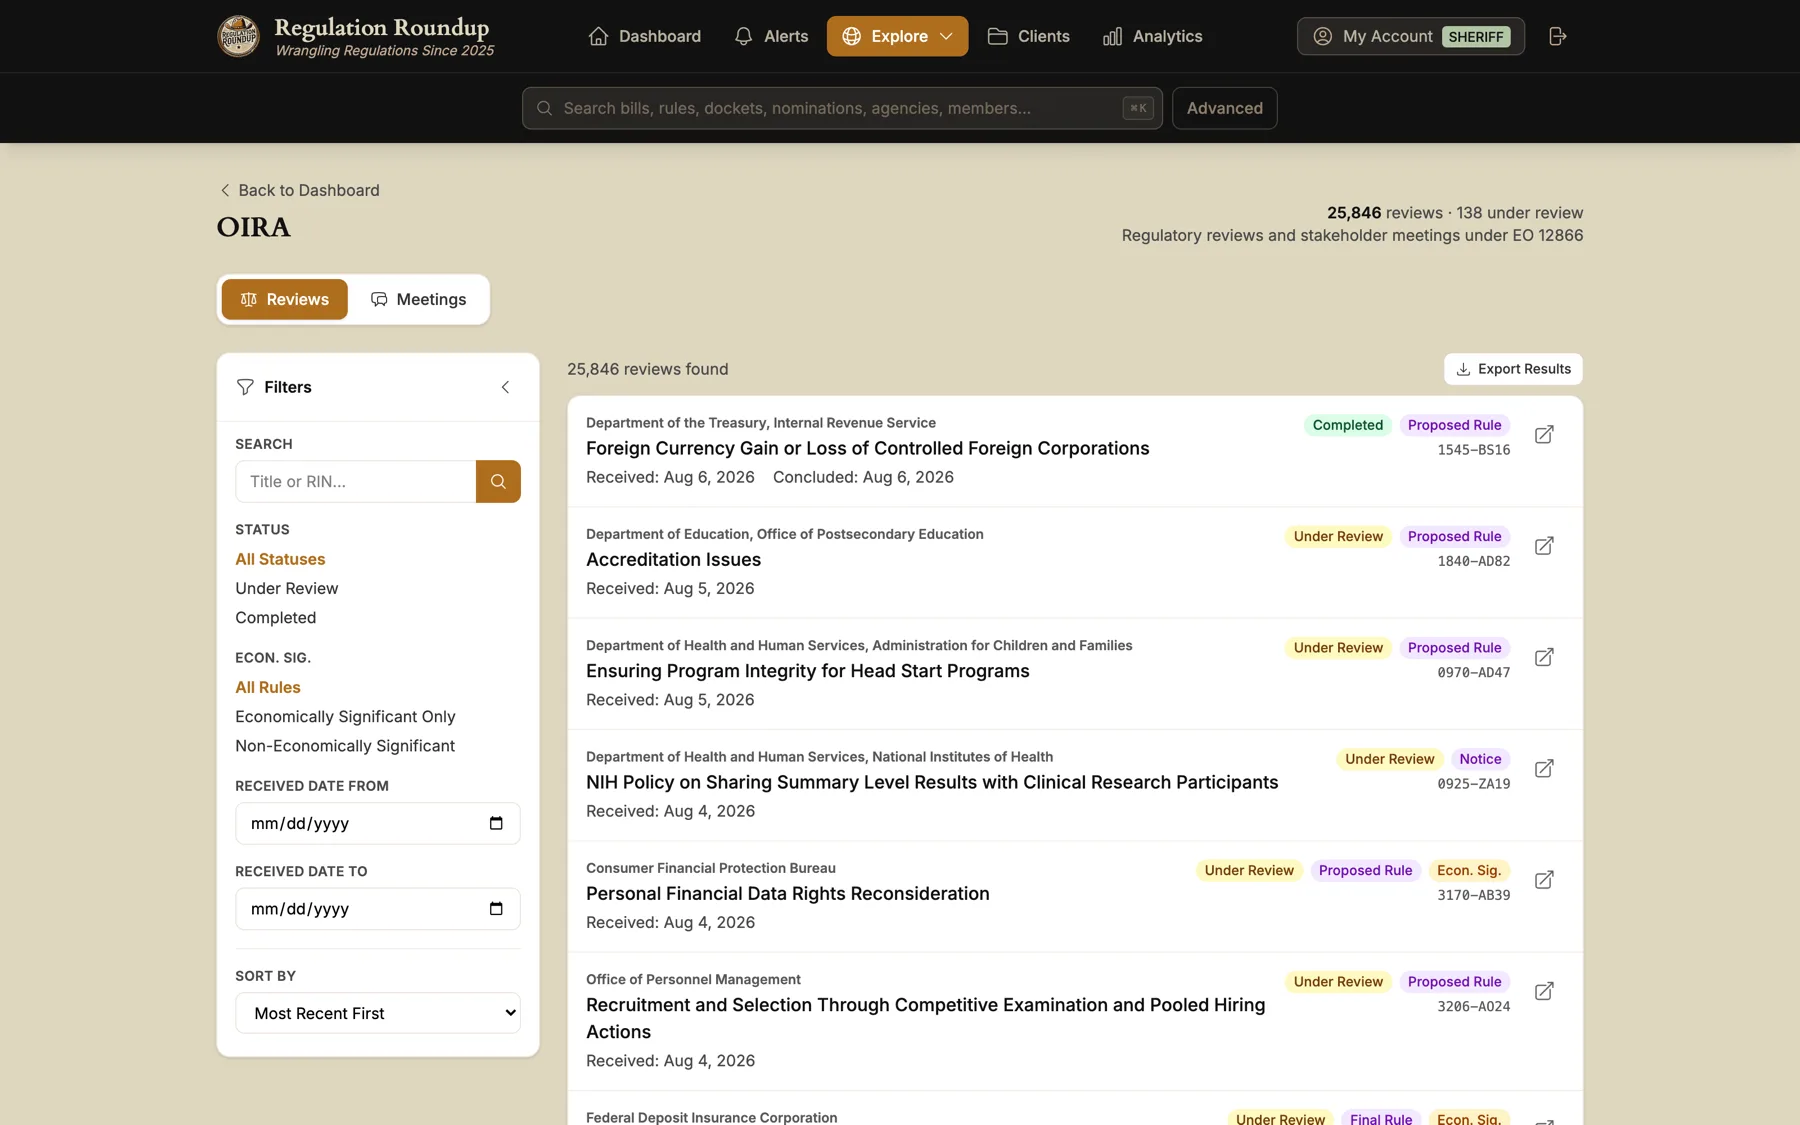The height and width of the screenshot is (1125, 1800).
Task: Click the Completed badge on Foreign Currency row
Action: [x=1348, y=425]
